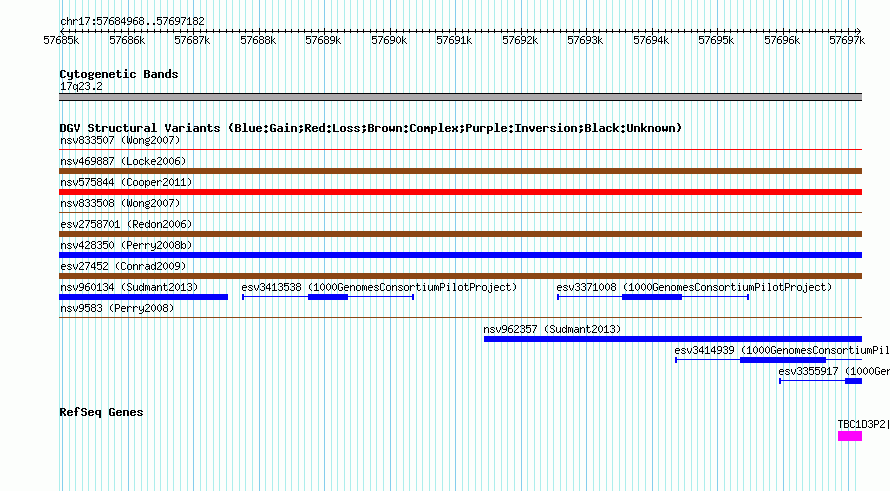Open the esv2758701 (Redon2006) label
890x491 pixels.
pos(126,224)
